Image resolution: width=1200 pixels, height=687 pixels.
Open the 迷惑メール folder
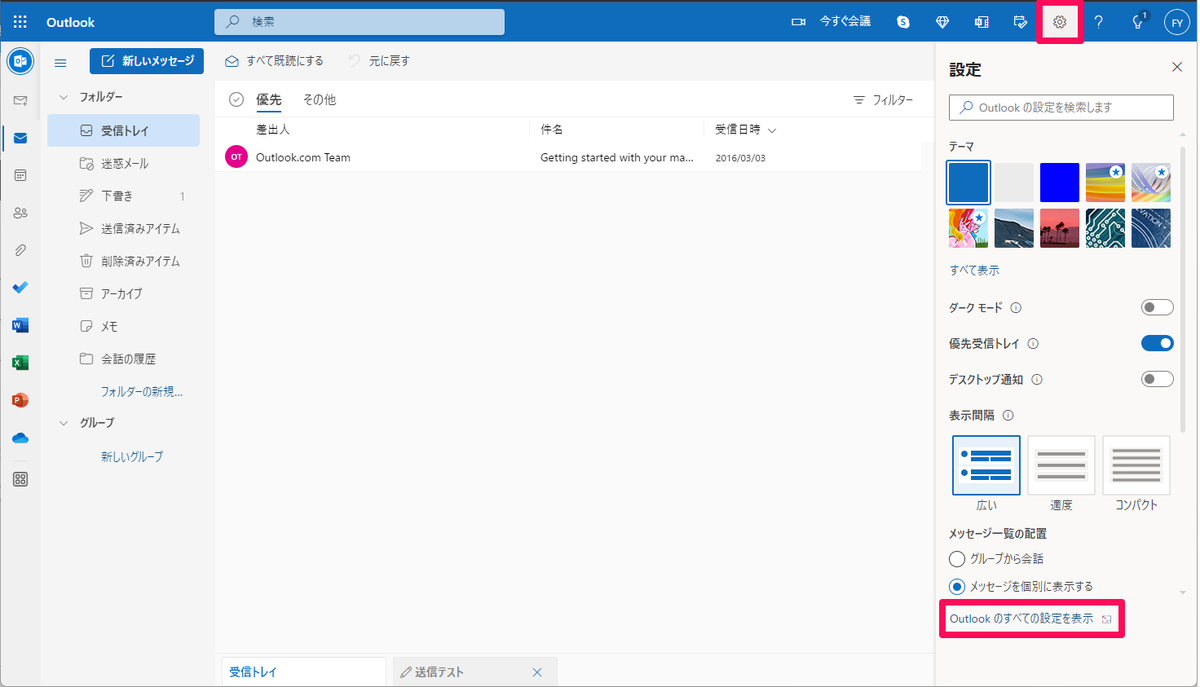click(x=124, y=163)
